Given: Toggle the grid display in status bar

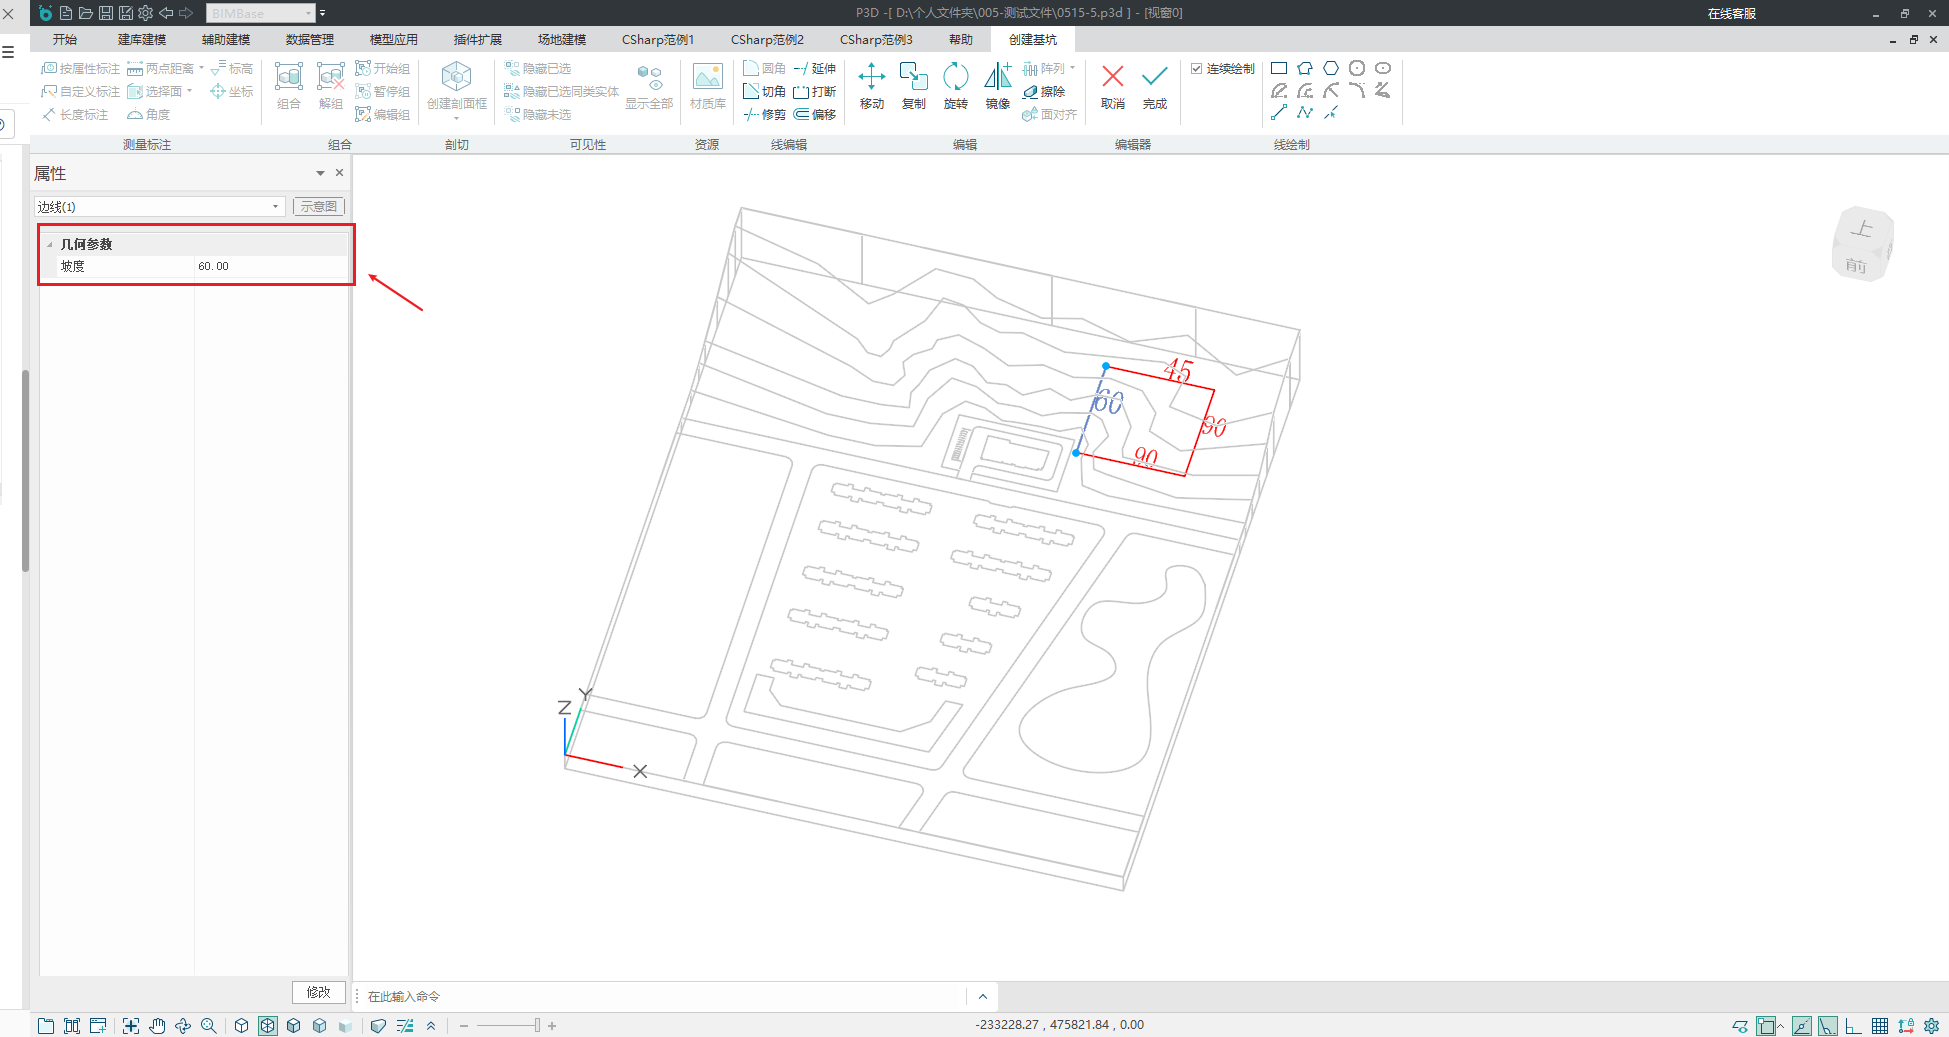Looking at the screenshot, I should [1879, 1026].
